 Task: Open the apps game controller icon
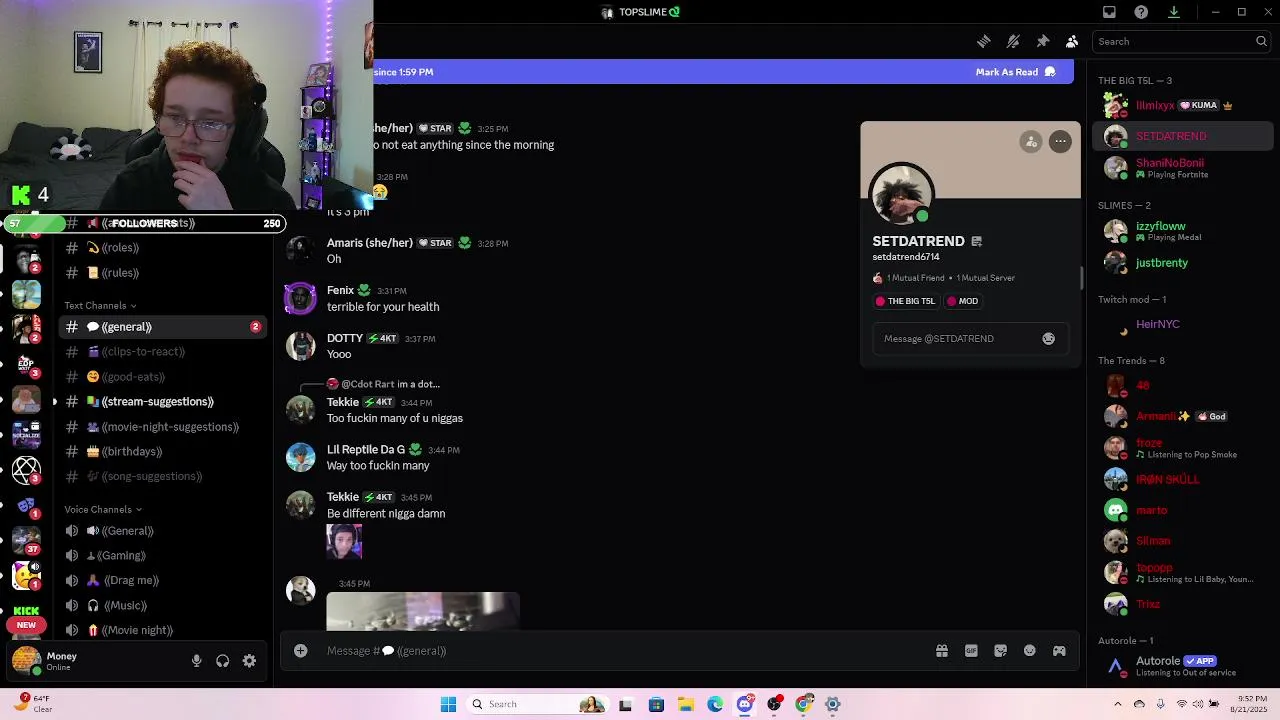[1059, 651]
